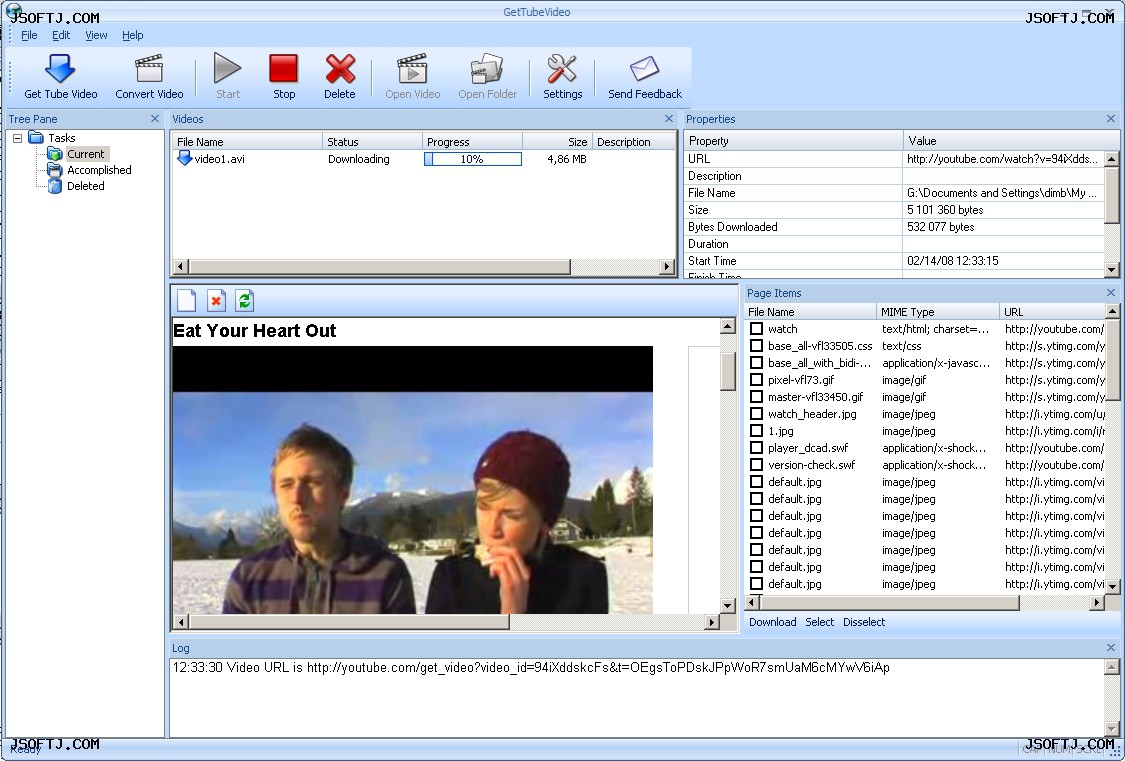This screenshot has height=761, width=1125.
Task: Click the new blank page icon in browser pane
Action: 187,301
